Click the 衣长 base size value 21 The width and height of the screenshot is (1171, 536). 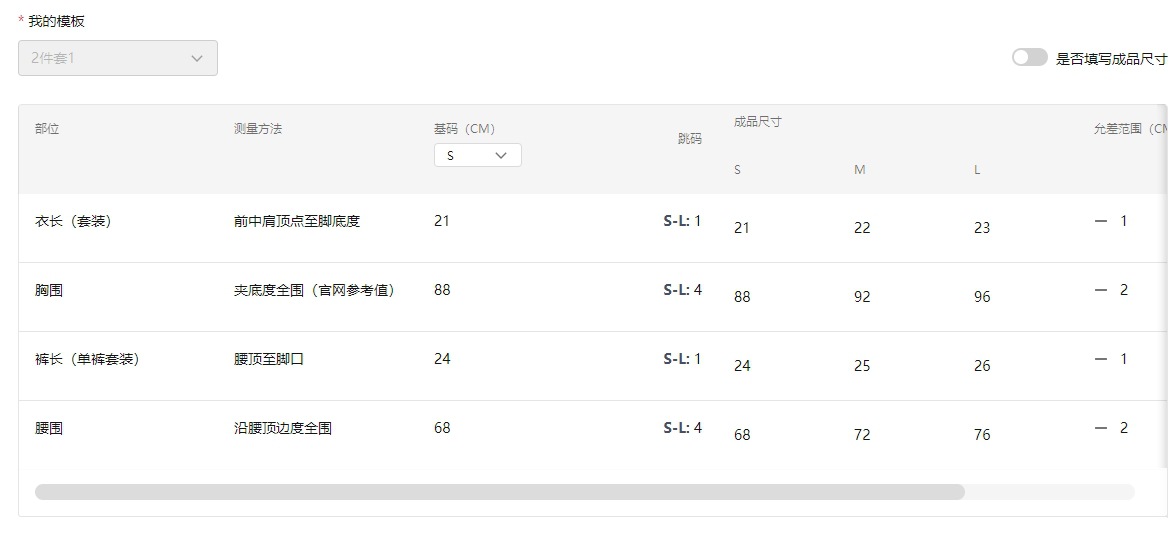click(442, 221)
